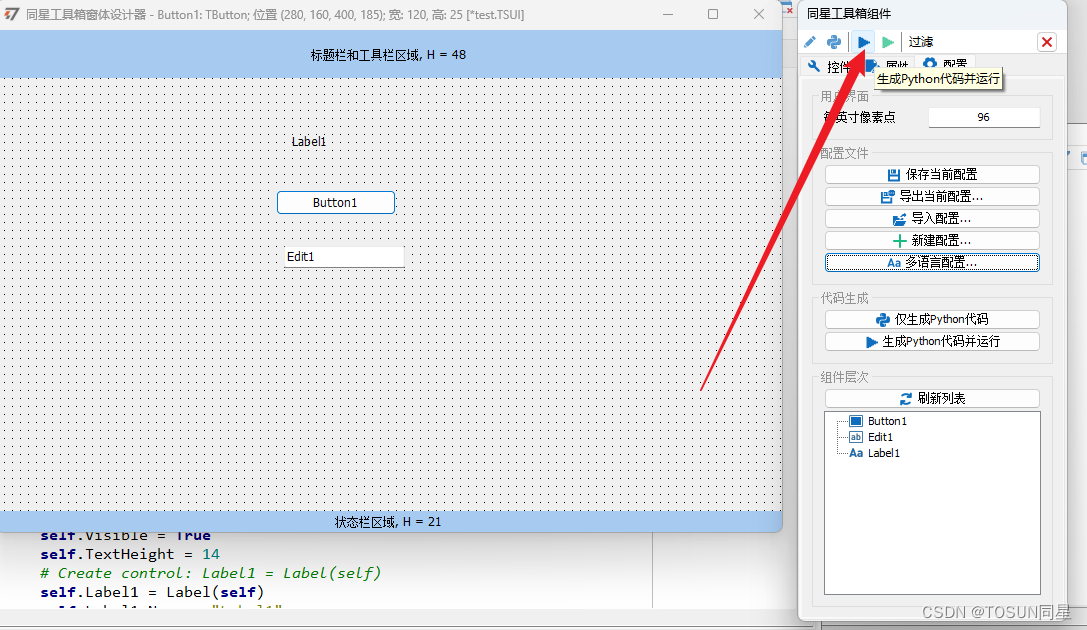Minimize the form designer window

[x=668, y=14]
